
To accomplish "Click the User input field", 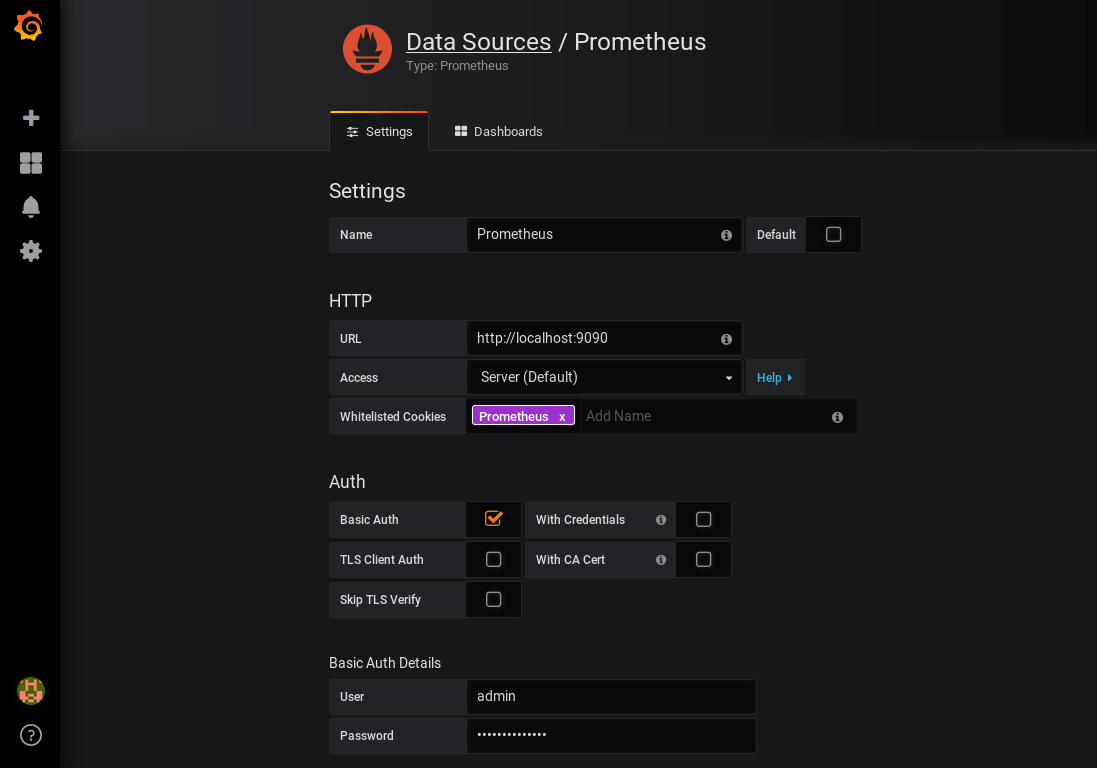I will point(611,697).
